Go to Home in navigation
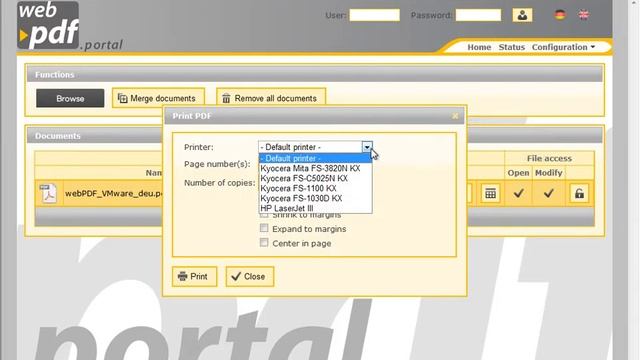The image size is (640, 360). click(x=479, y=47)
